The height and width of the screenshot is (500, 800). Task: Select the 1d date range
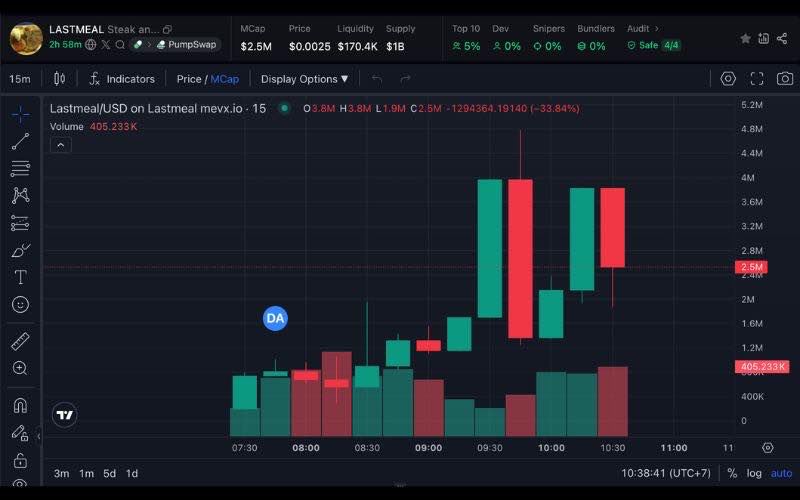132,473
